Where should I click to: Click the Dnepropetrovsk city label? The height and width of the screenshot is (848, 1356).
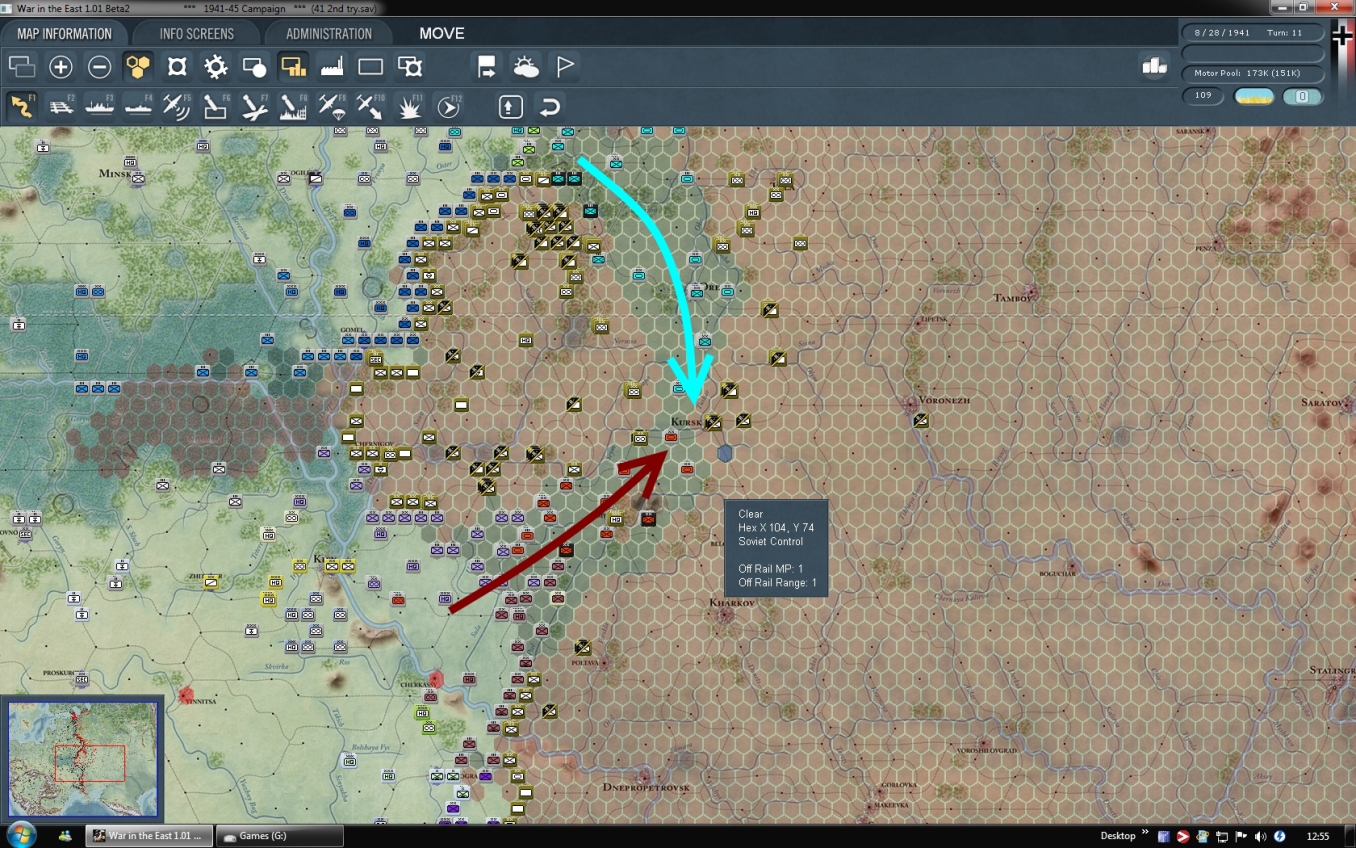tap(647, 788)
